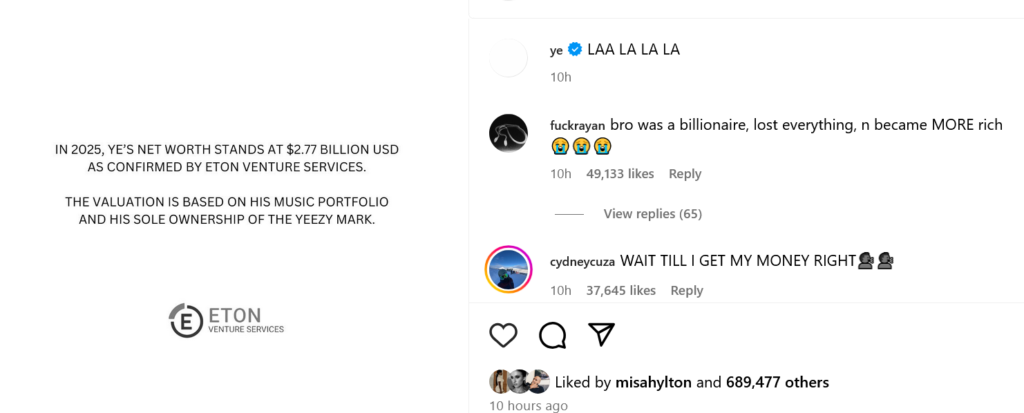The width and height of the screenshot is (1024, 413).
Task: Click the '10 hours ago' post timestamp
Action: click(x=528, y=405)
